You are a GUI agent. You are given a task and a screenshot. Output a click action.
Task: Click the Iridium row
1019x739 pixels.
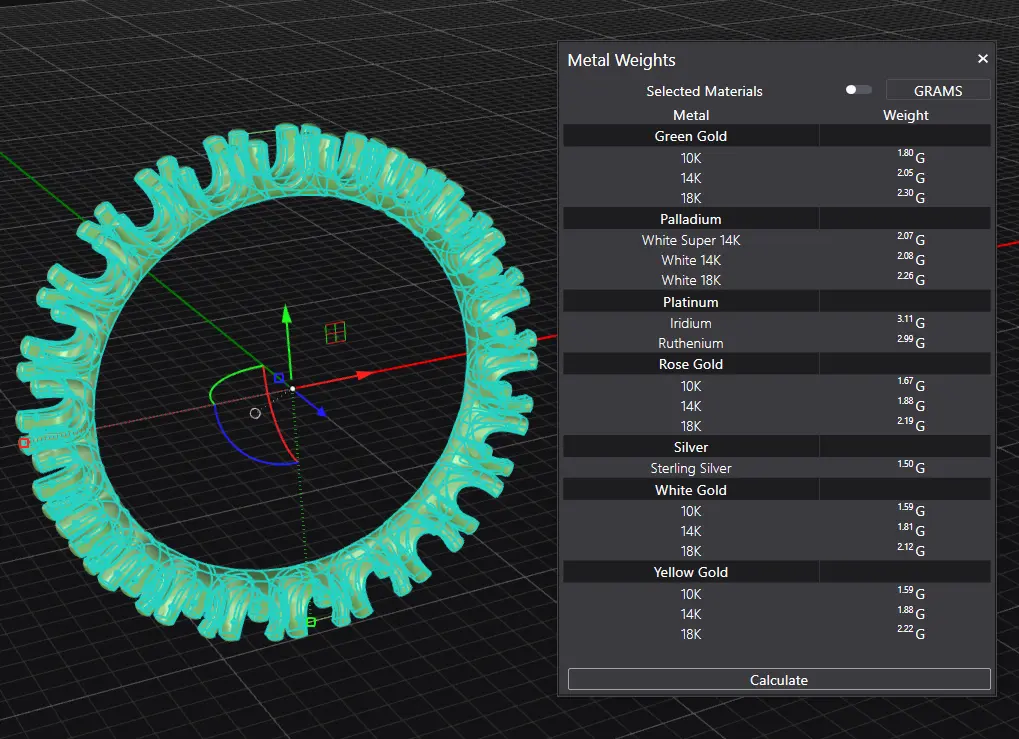click(777, 323)
